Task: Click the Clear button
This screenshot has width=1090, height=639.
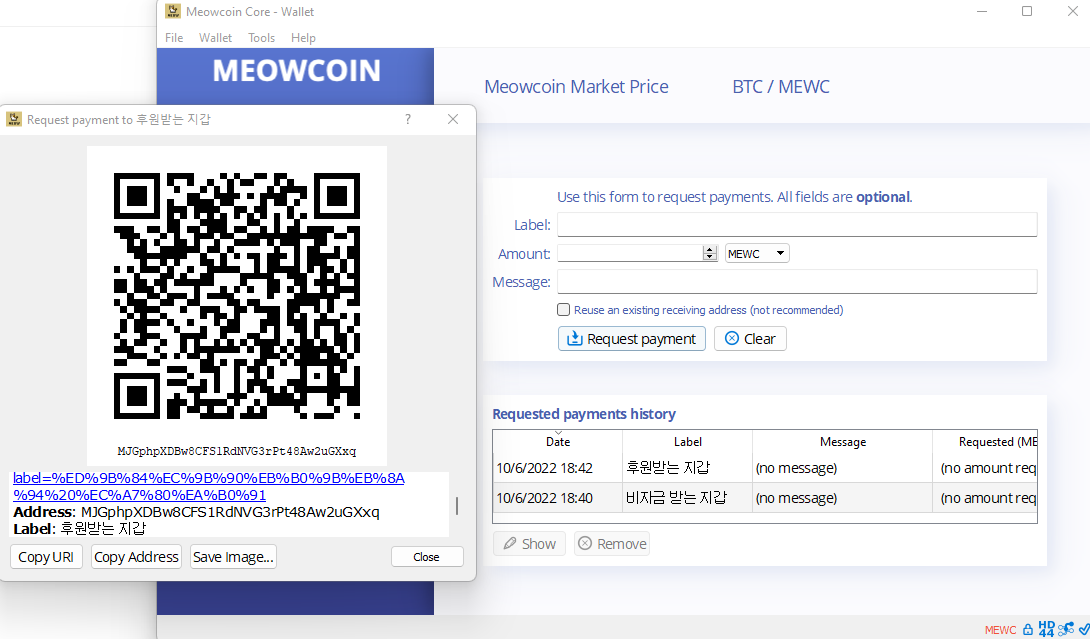Action: (x=750, y=339)
